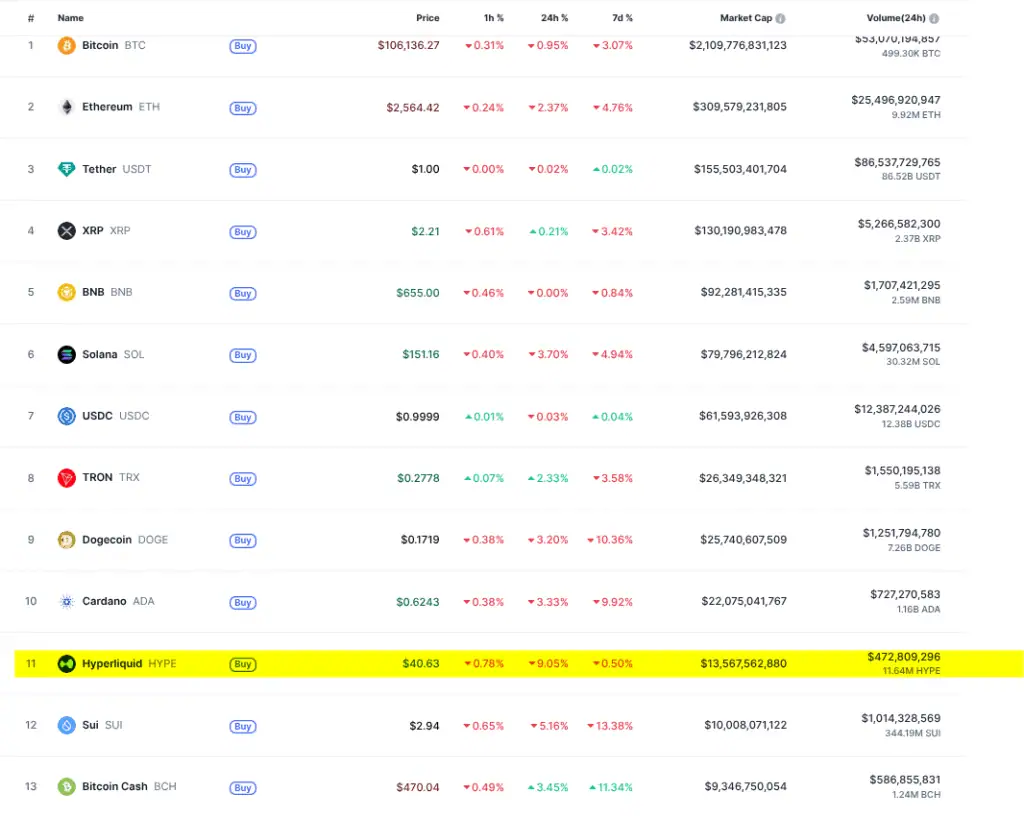
Task: Sort by the Market Cap column header
Action: click(x=746, y=18)
